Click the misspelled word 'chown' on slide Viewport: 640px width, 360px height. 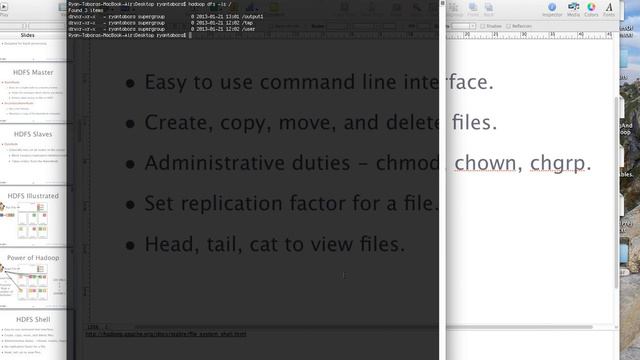(x=485, y=163)
